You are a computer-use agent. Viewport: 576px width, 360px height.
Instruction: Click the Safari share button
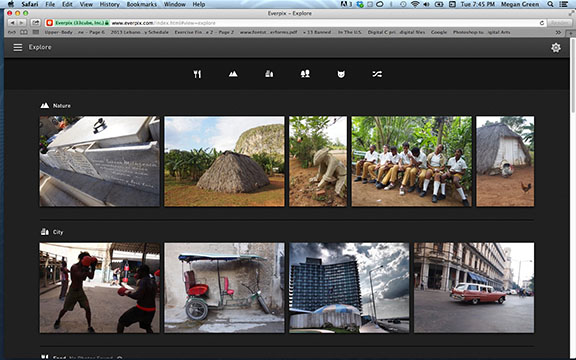coord(36,23)
